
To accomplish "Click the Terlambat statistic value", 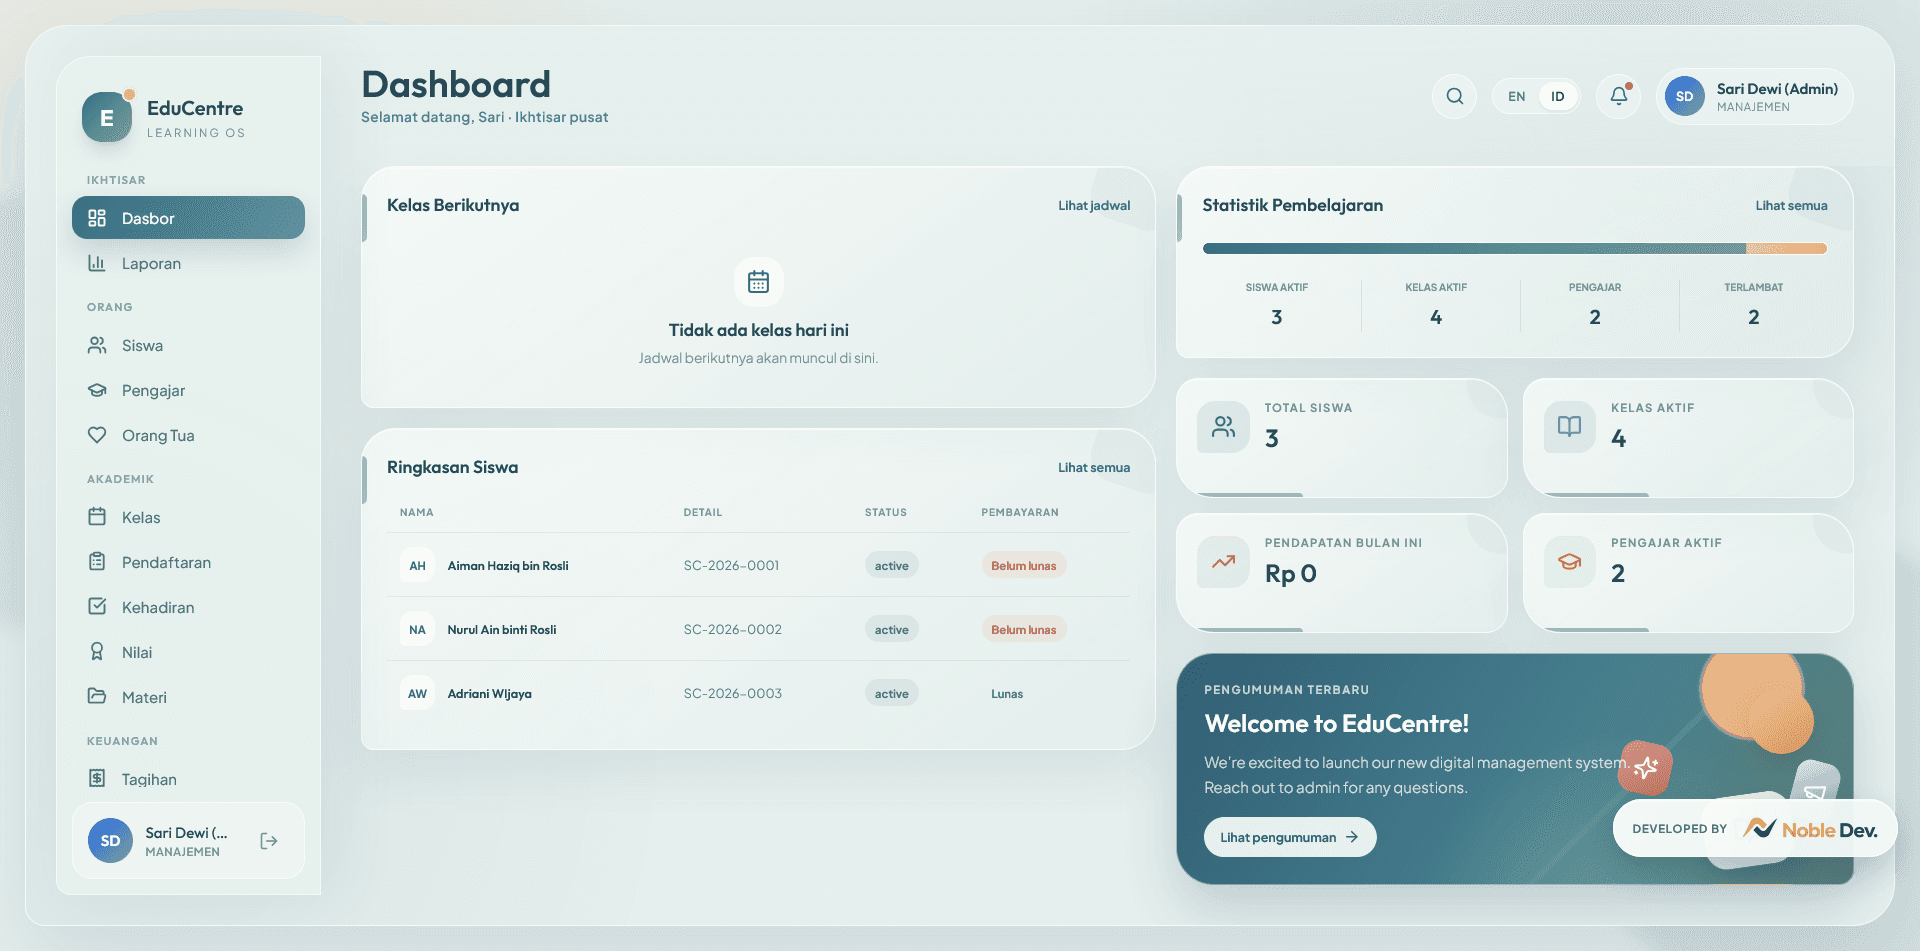I will (x=1754, y=317).
